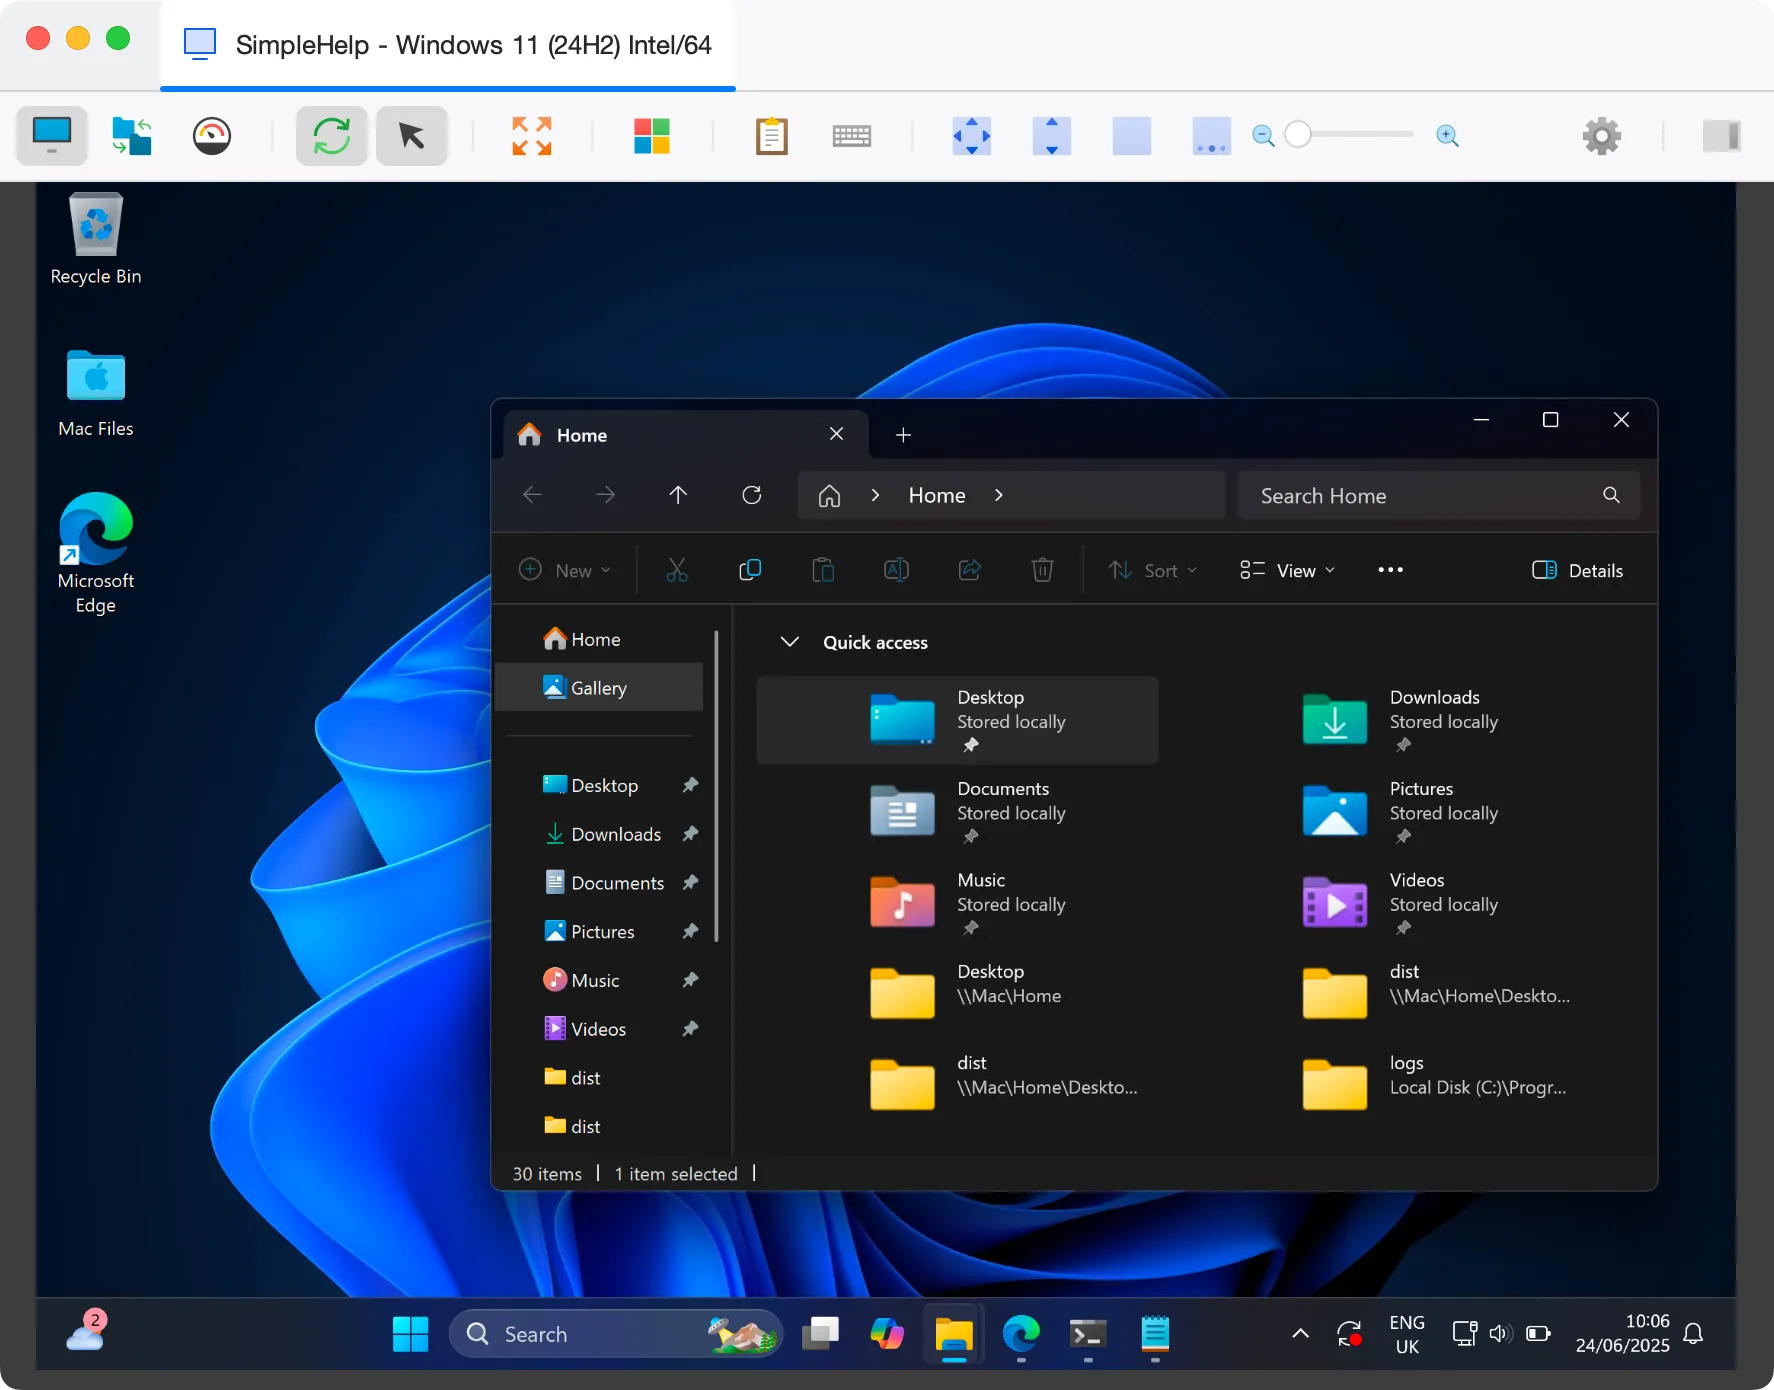Toggle the screen refresh/sync mode in the toolbar
The image size is (1774, 1390).
330,136
